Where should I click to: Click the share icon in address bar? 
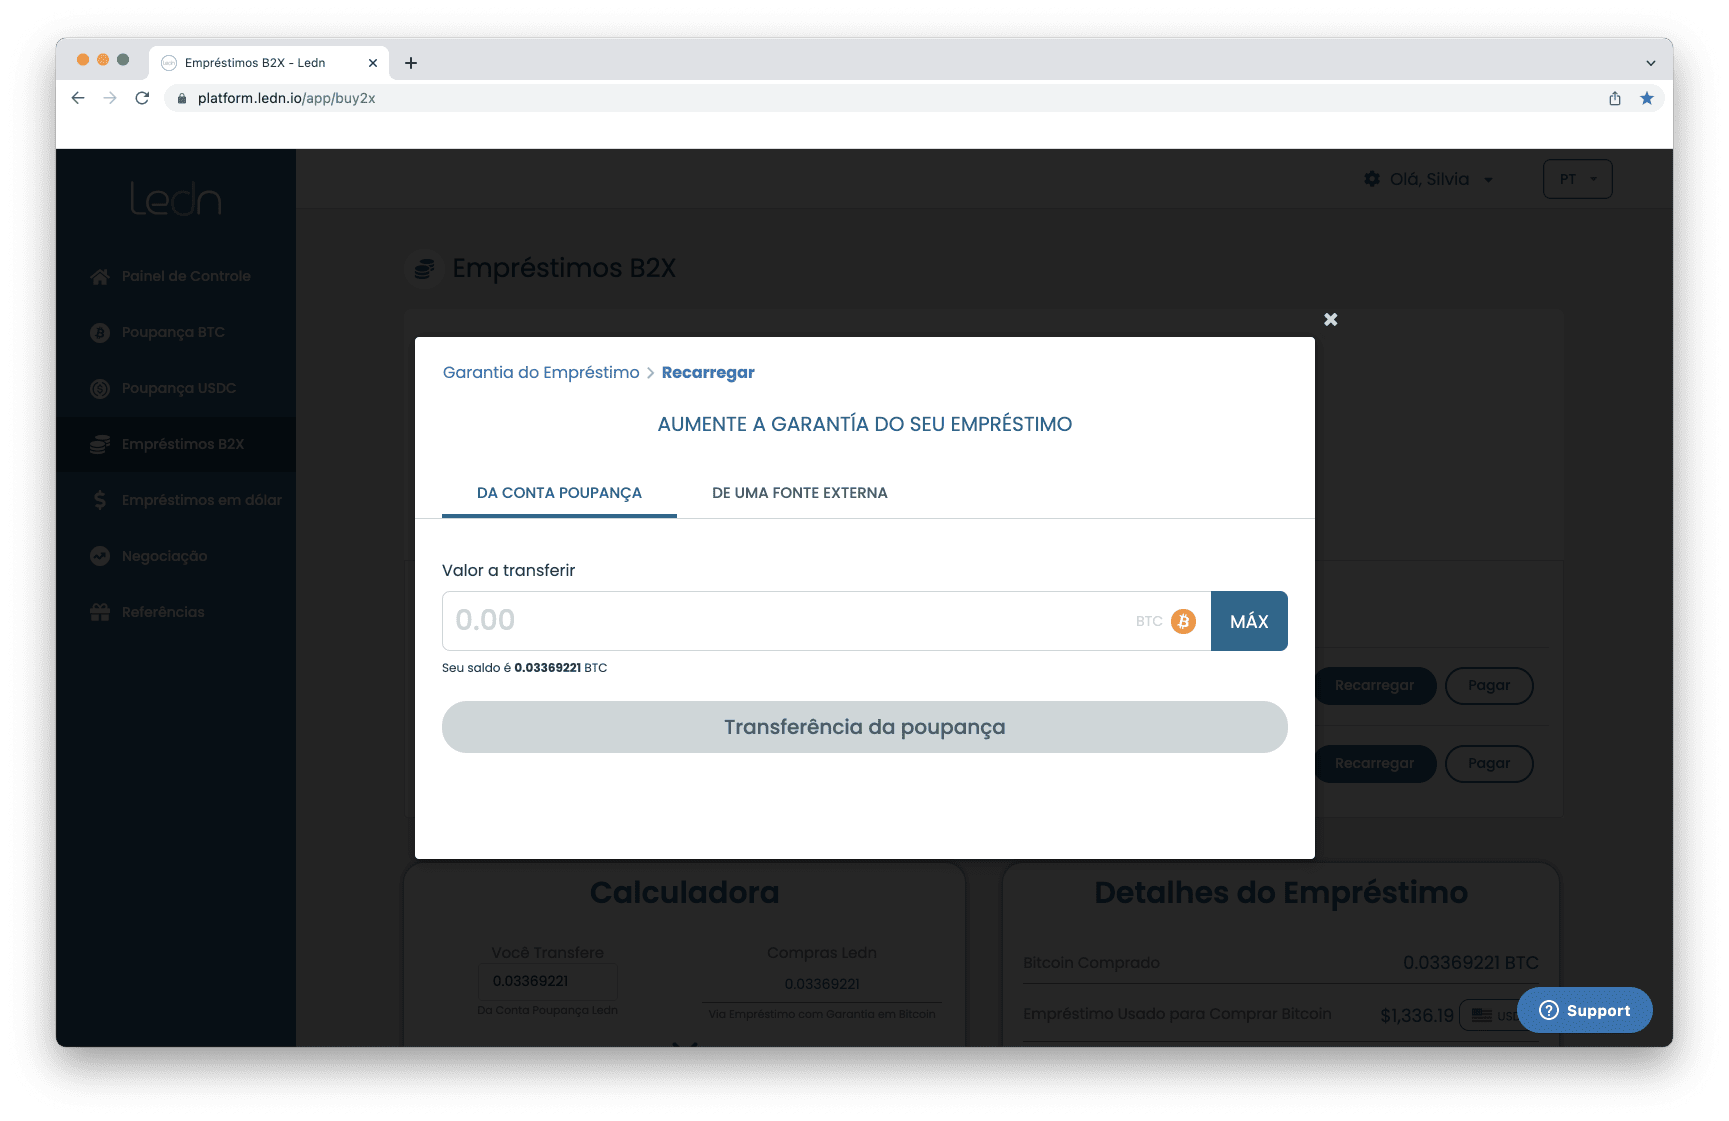click(1615, 98)
